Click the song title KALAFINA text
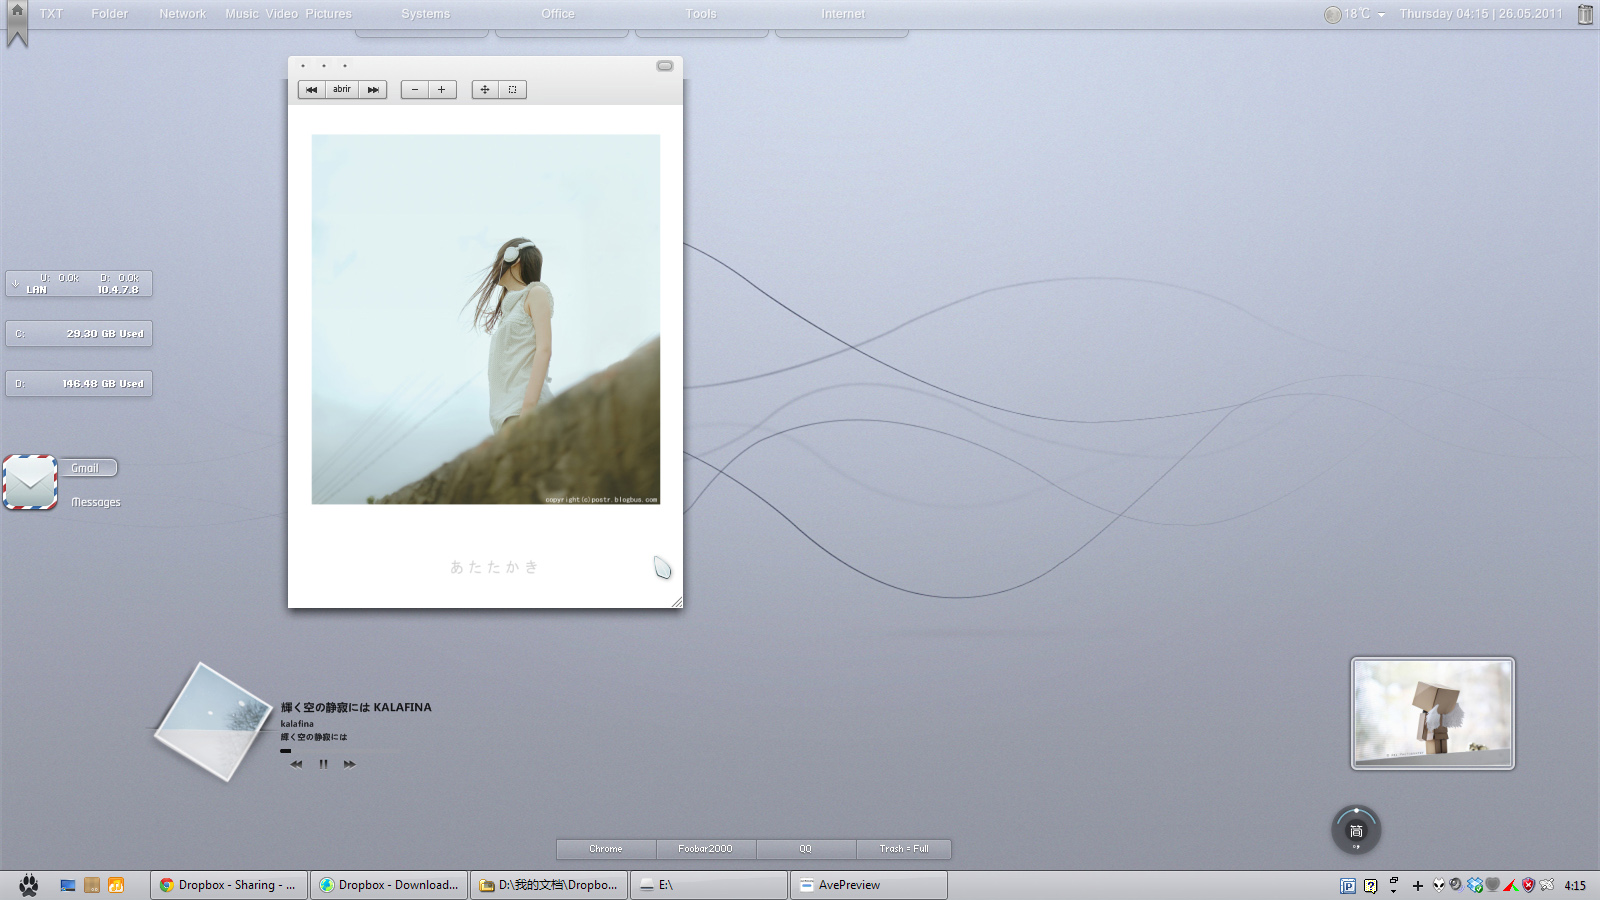 click(356, 707)
